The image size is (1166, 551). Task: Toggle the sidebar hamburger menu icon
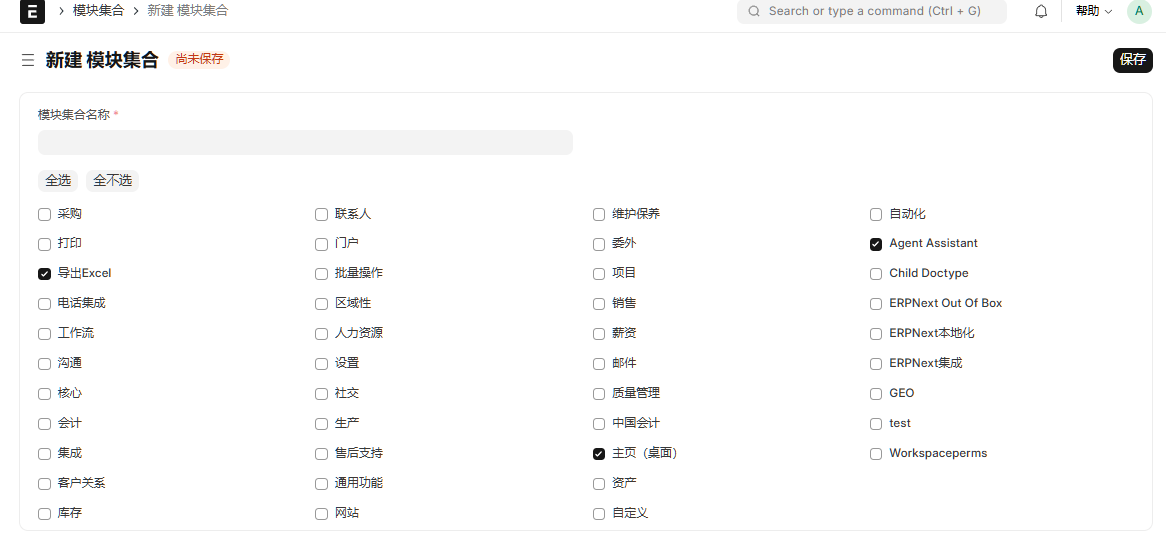tap(28, 60)
